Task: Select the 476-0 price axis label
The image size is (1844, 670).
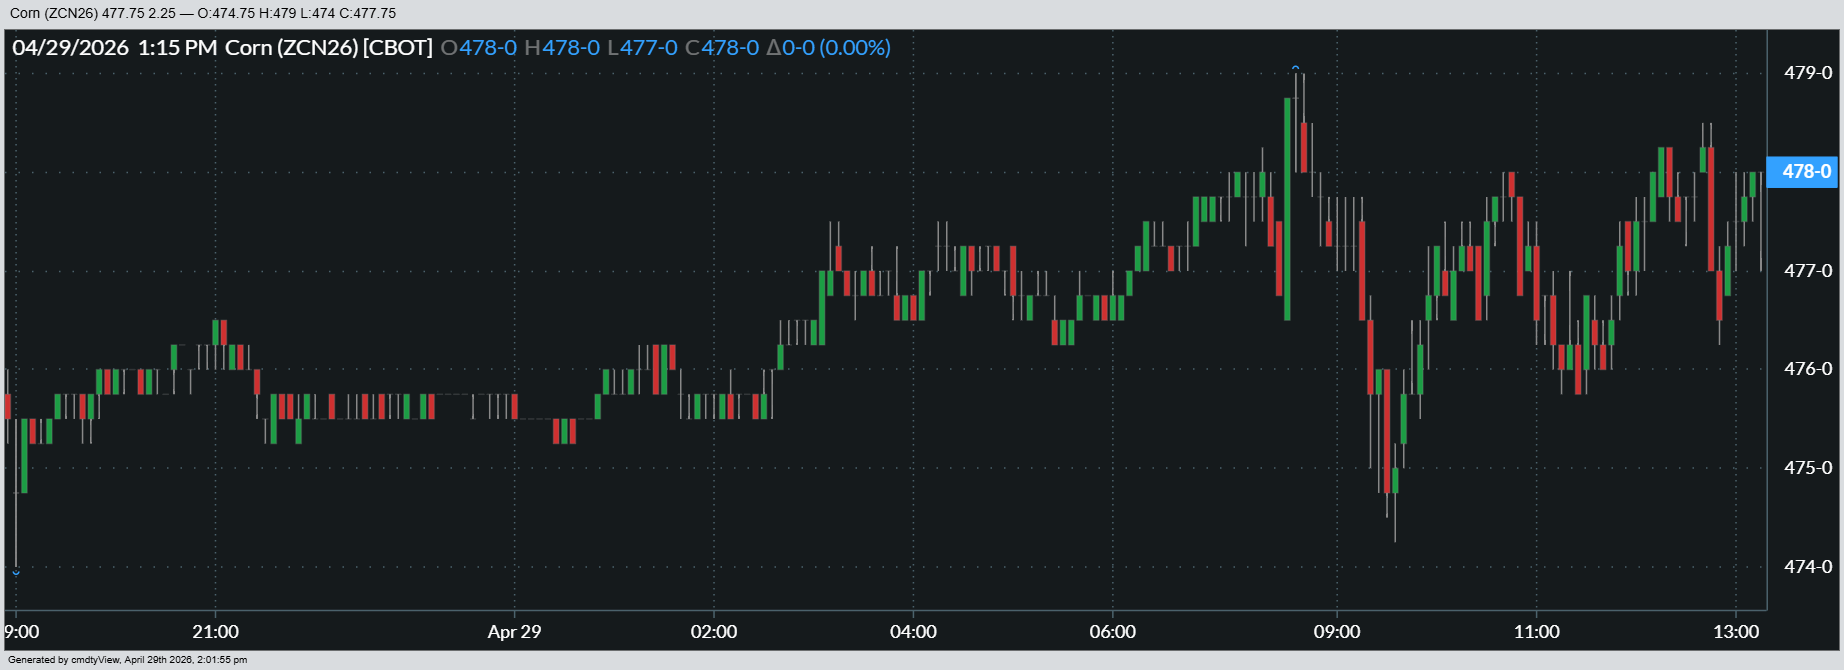Action: [x=1808, y=369]
